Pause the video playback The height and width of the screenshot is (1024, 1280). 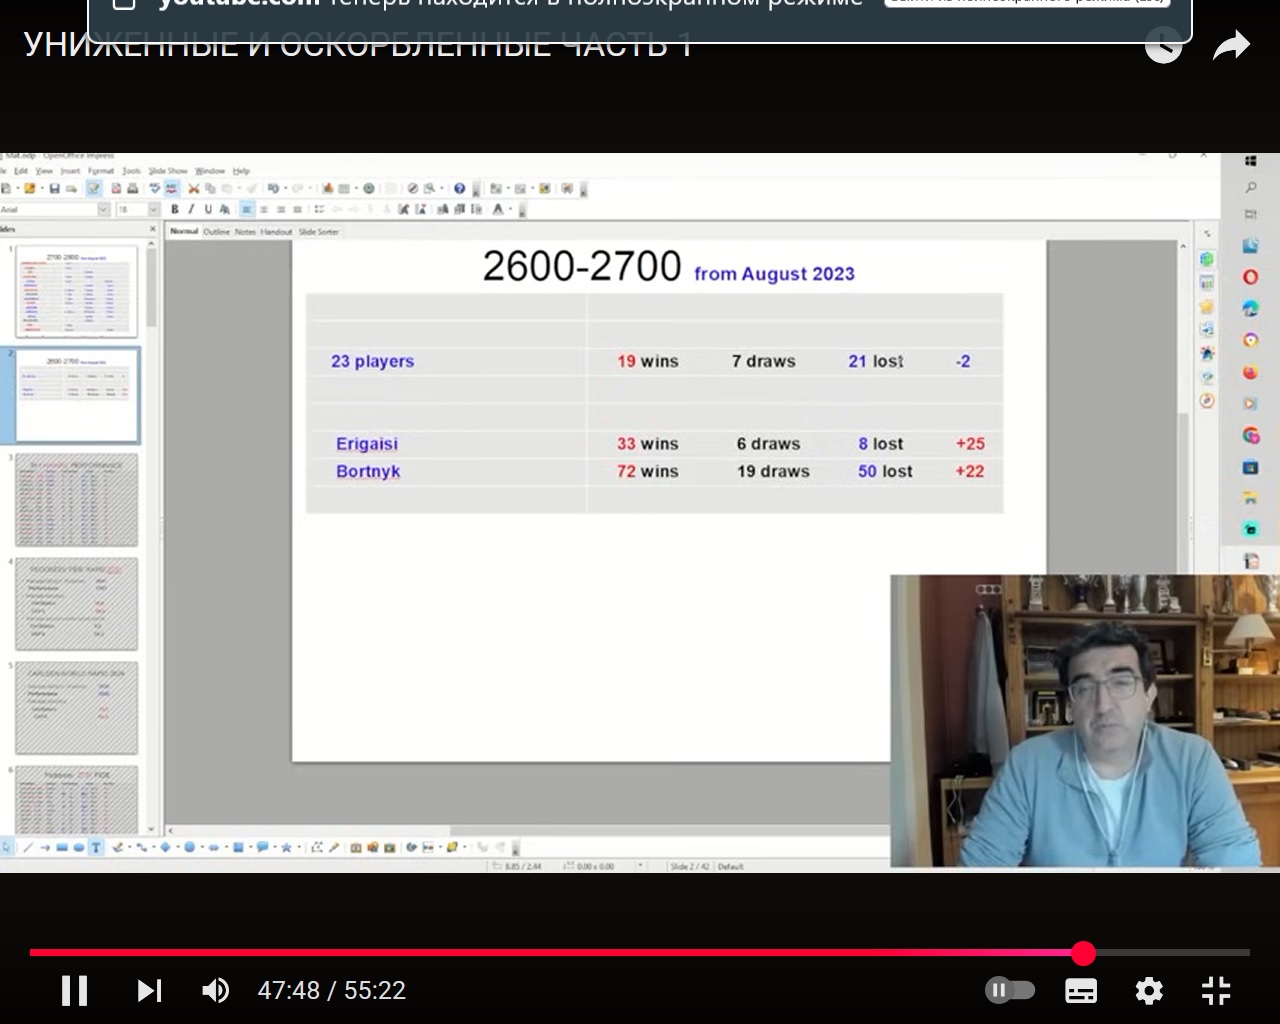[x=75, y=990]
